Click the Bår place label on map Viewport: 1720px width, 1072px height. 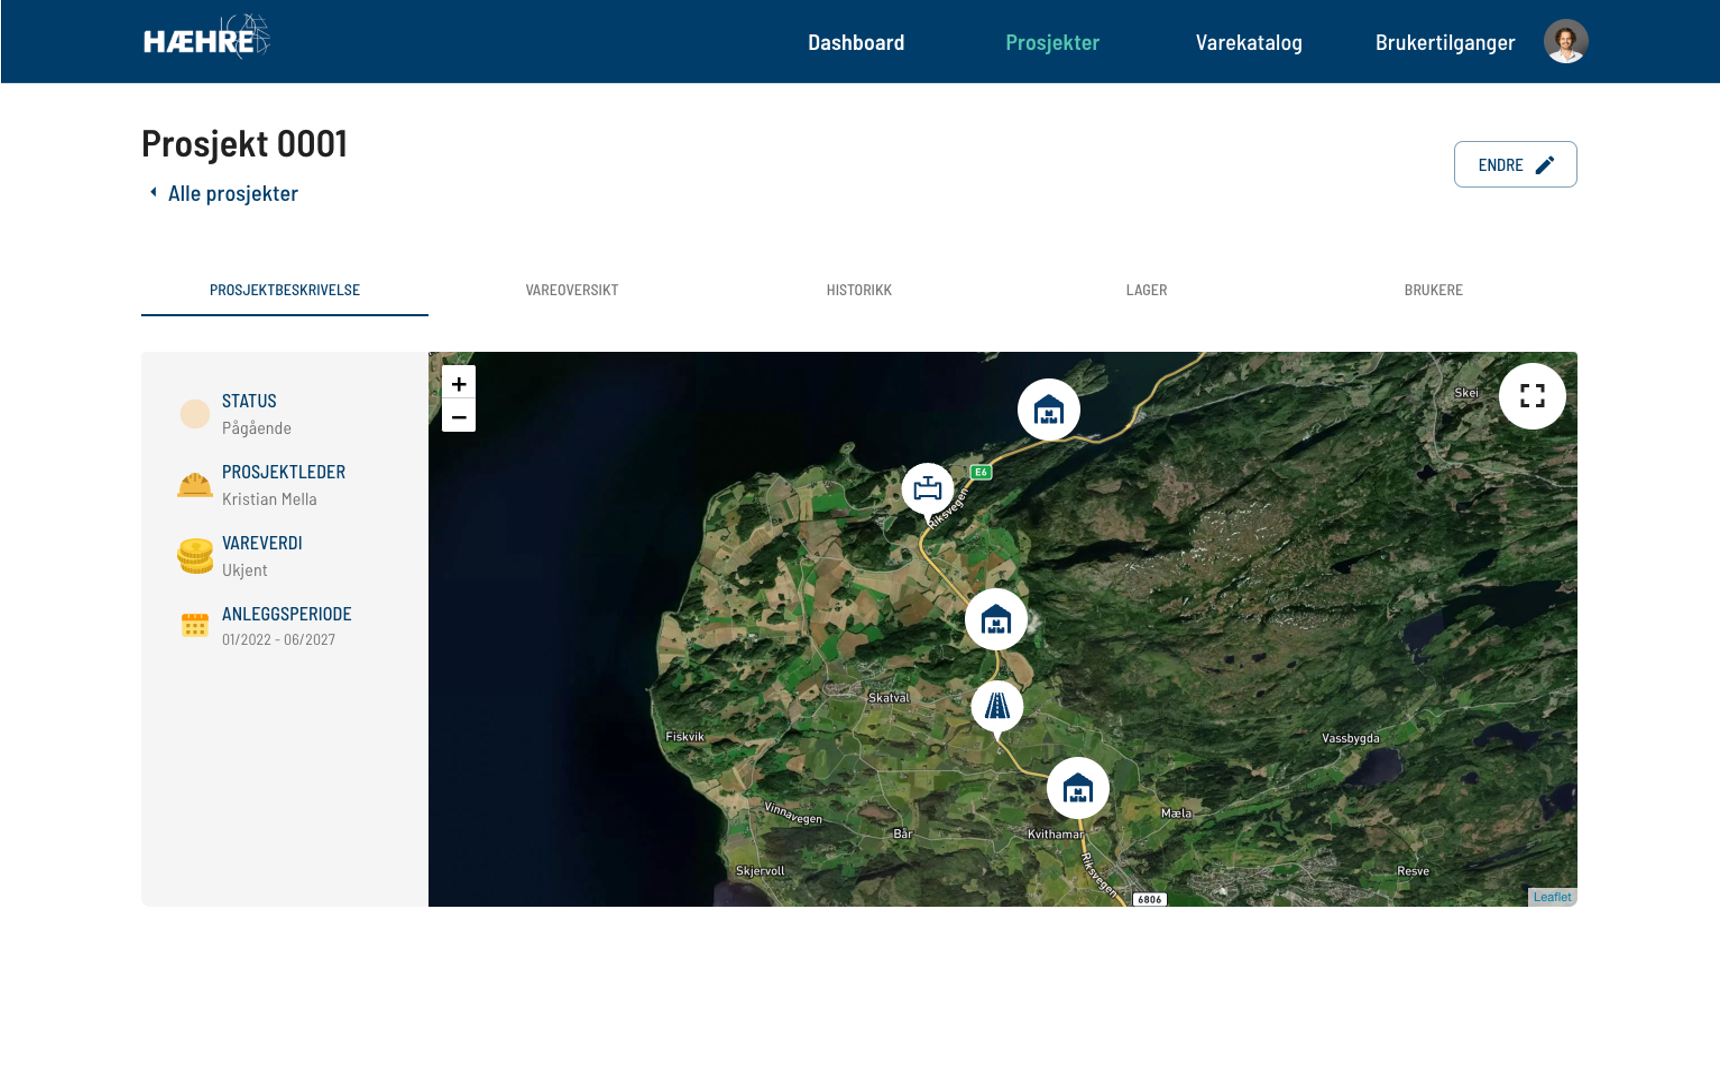pos(903,833)
